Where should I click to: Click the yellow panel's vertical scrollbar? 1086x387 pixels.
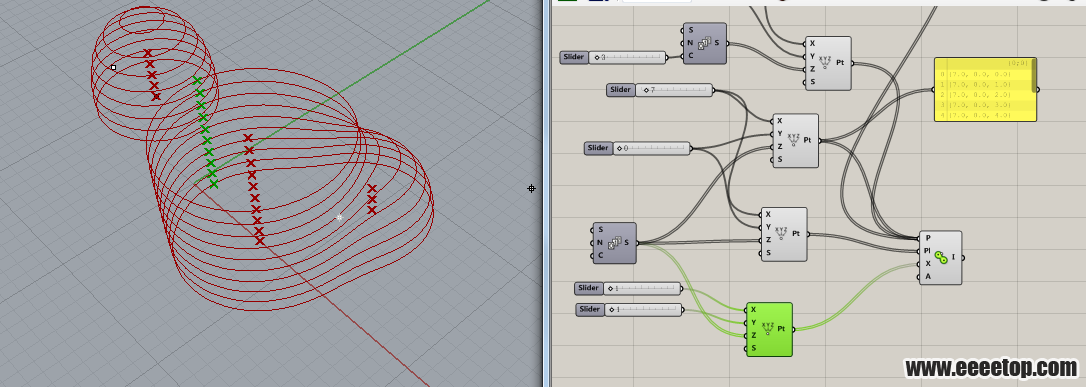(x=1034, y=75)
